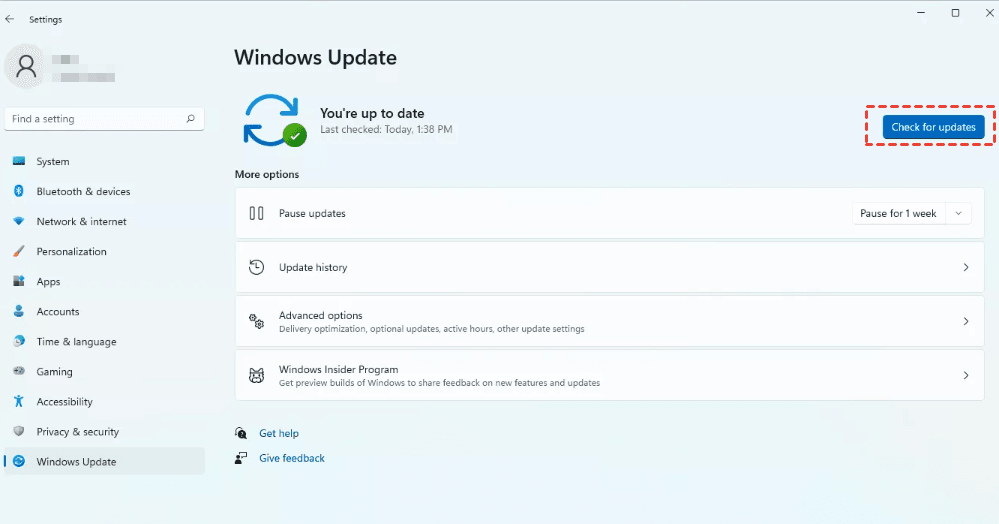Click the Give feedback link

(x=291, y=458)
